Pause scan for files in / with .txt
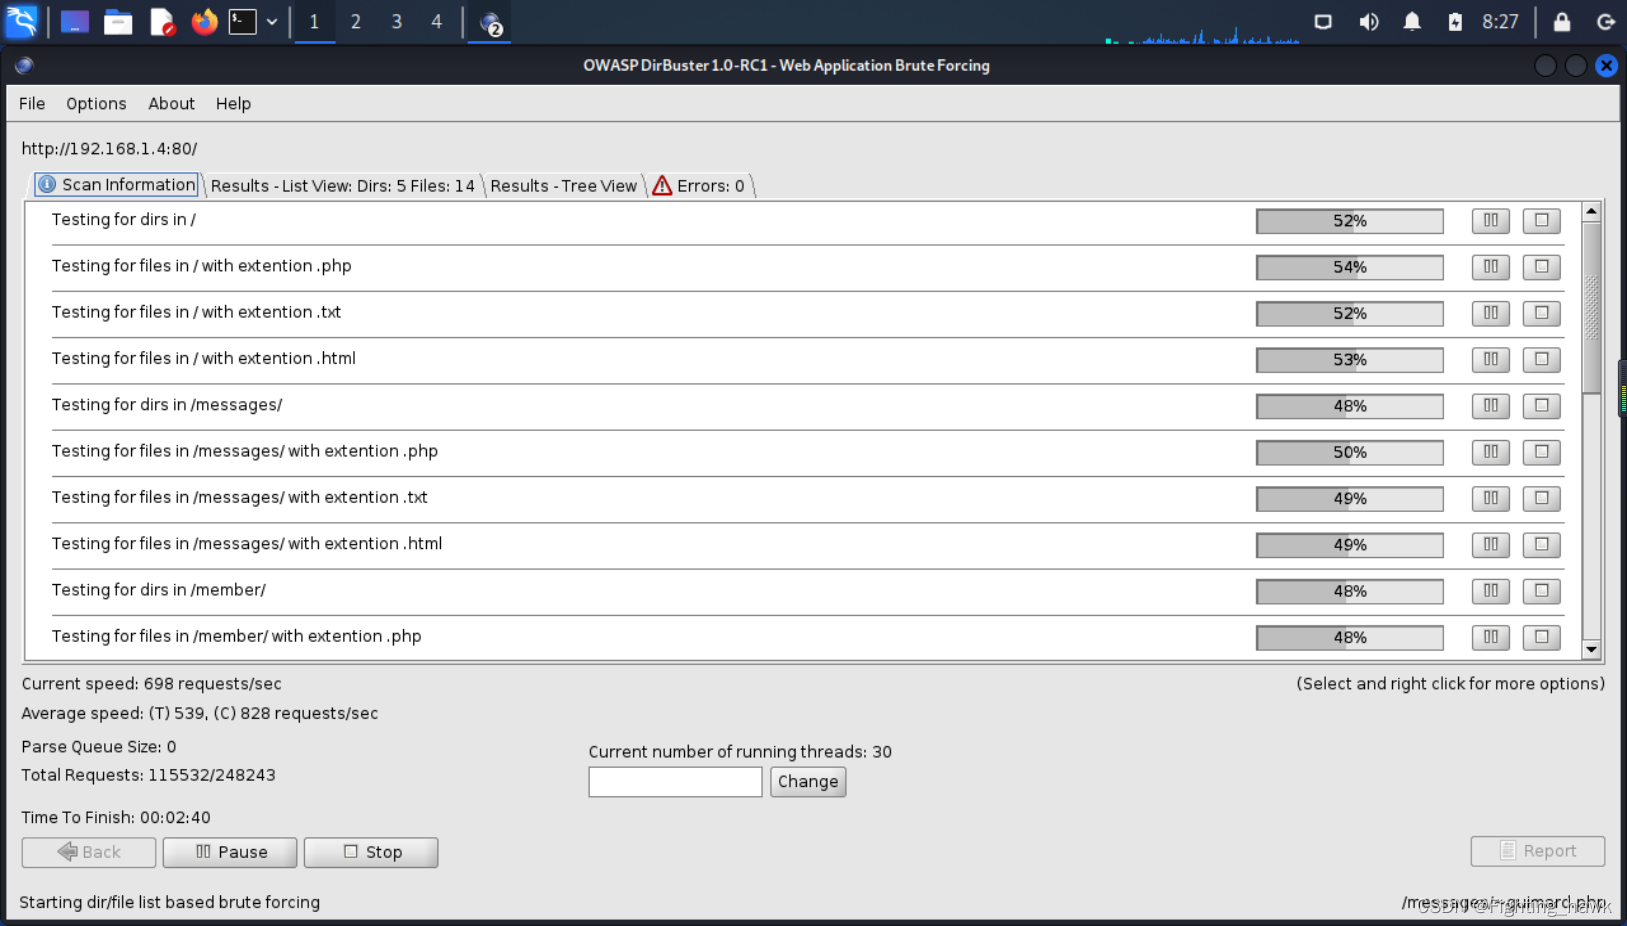 coord(1490,313)
